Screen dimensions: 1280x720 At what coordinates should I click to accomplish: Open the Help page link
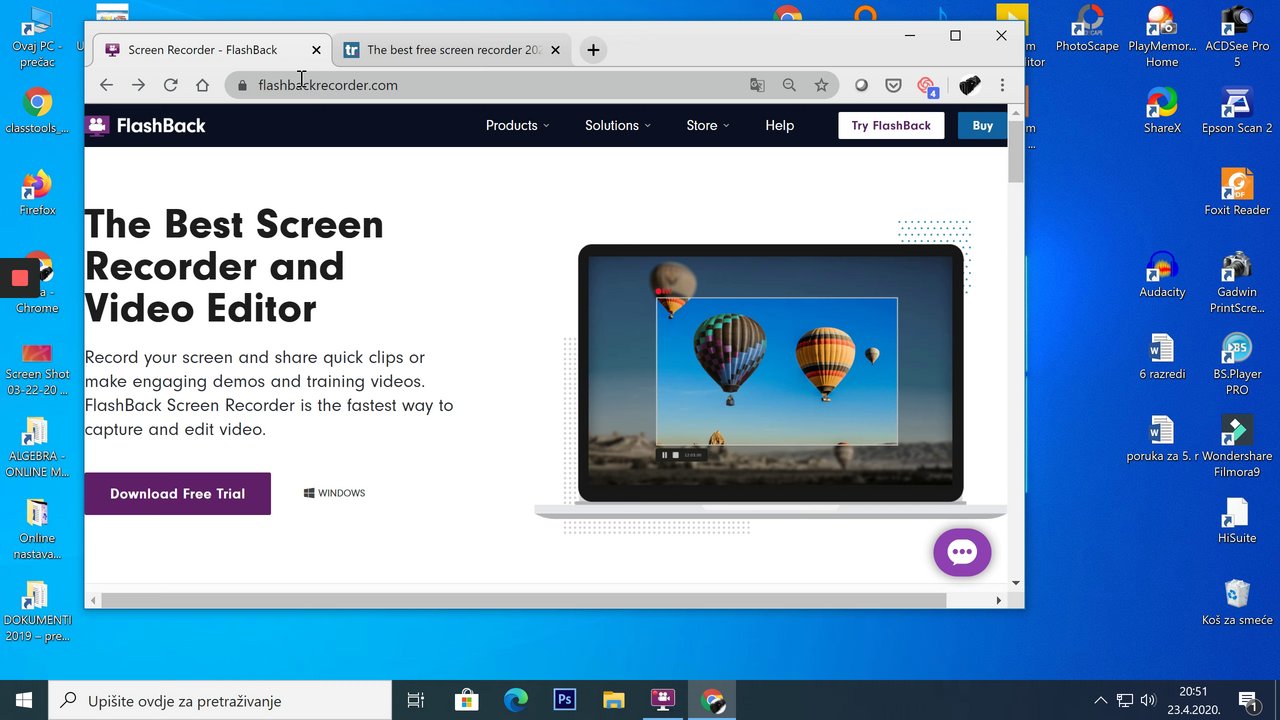(x=780, y=125)
